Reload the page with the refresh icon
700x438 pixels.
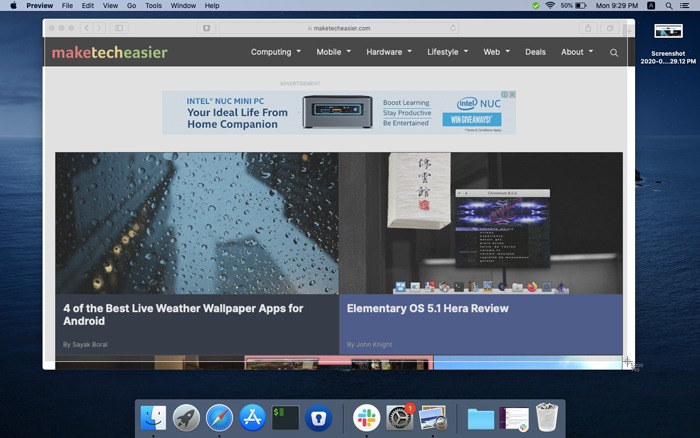point(453,28)
